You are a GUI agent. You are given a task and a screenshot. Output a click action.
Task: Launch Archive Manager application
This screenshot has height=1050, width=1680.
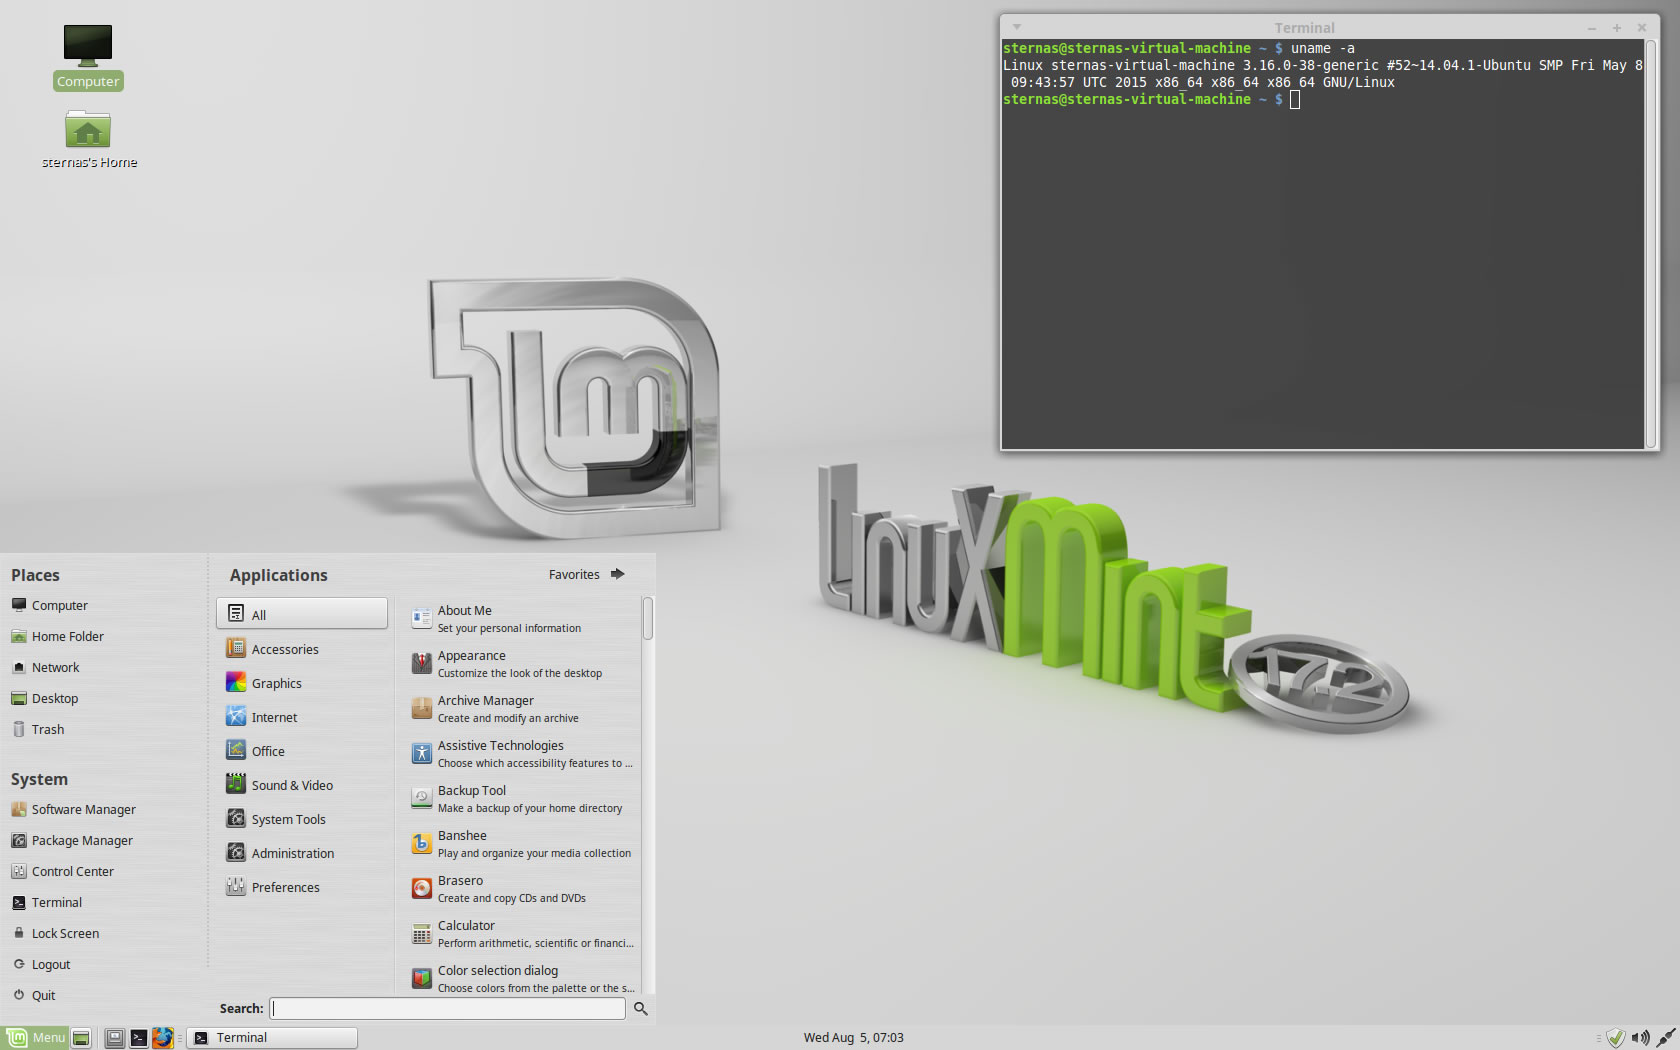pyautogui.click(x=522, y=709)
